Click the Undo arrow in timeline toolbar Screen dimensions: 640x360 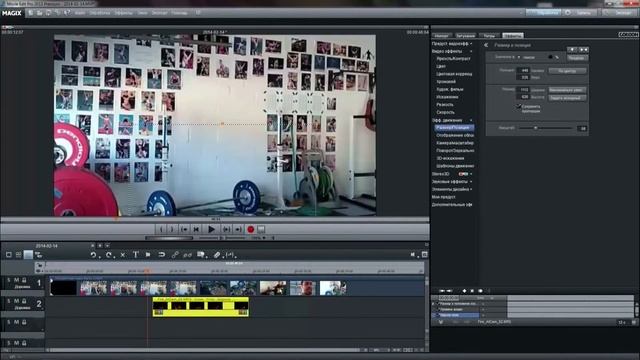pyautogui.click(x=93, y=255)
